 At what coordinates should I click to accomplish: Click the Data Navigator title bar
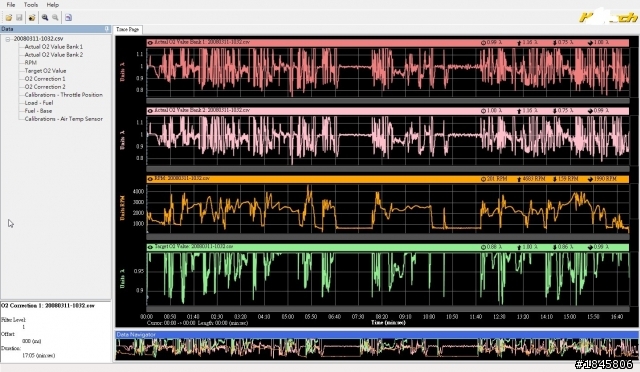point(377,334)
